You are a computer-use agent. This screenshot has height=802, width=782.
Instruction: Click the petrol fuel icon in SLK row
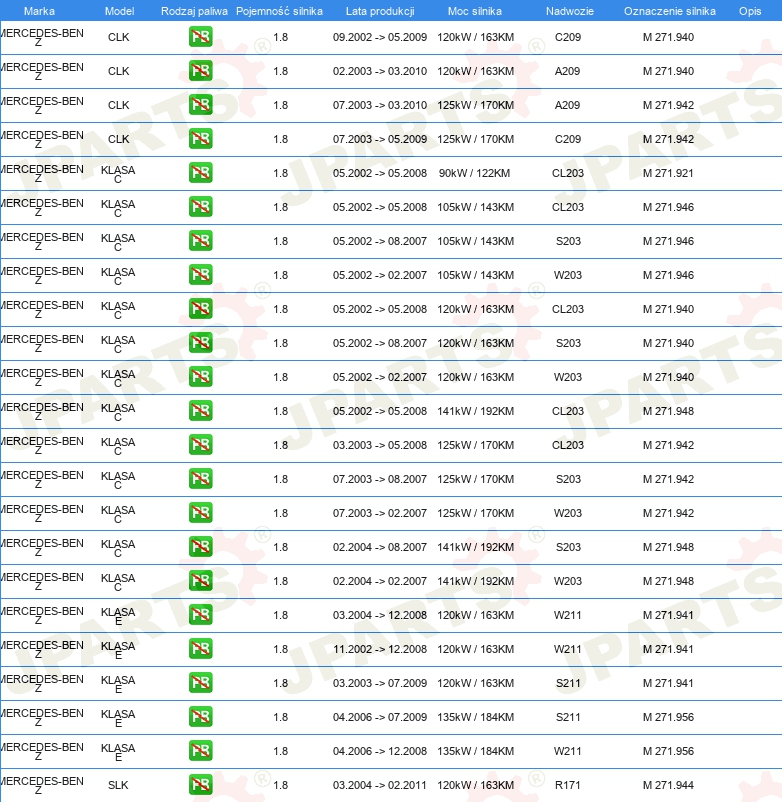click(200, 785)
